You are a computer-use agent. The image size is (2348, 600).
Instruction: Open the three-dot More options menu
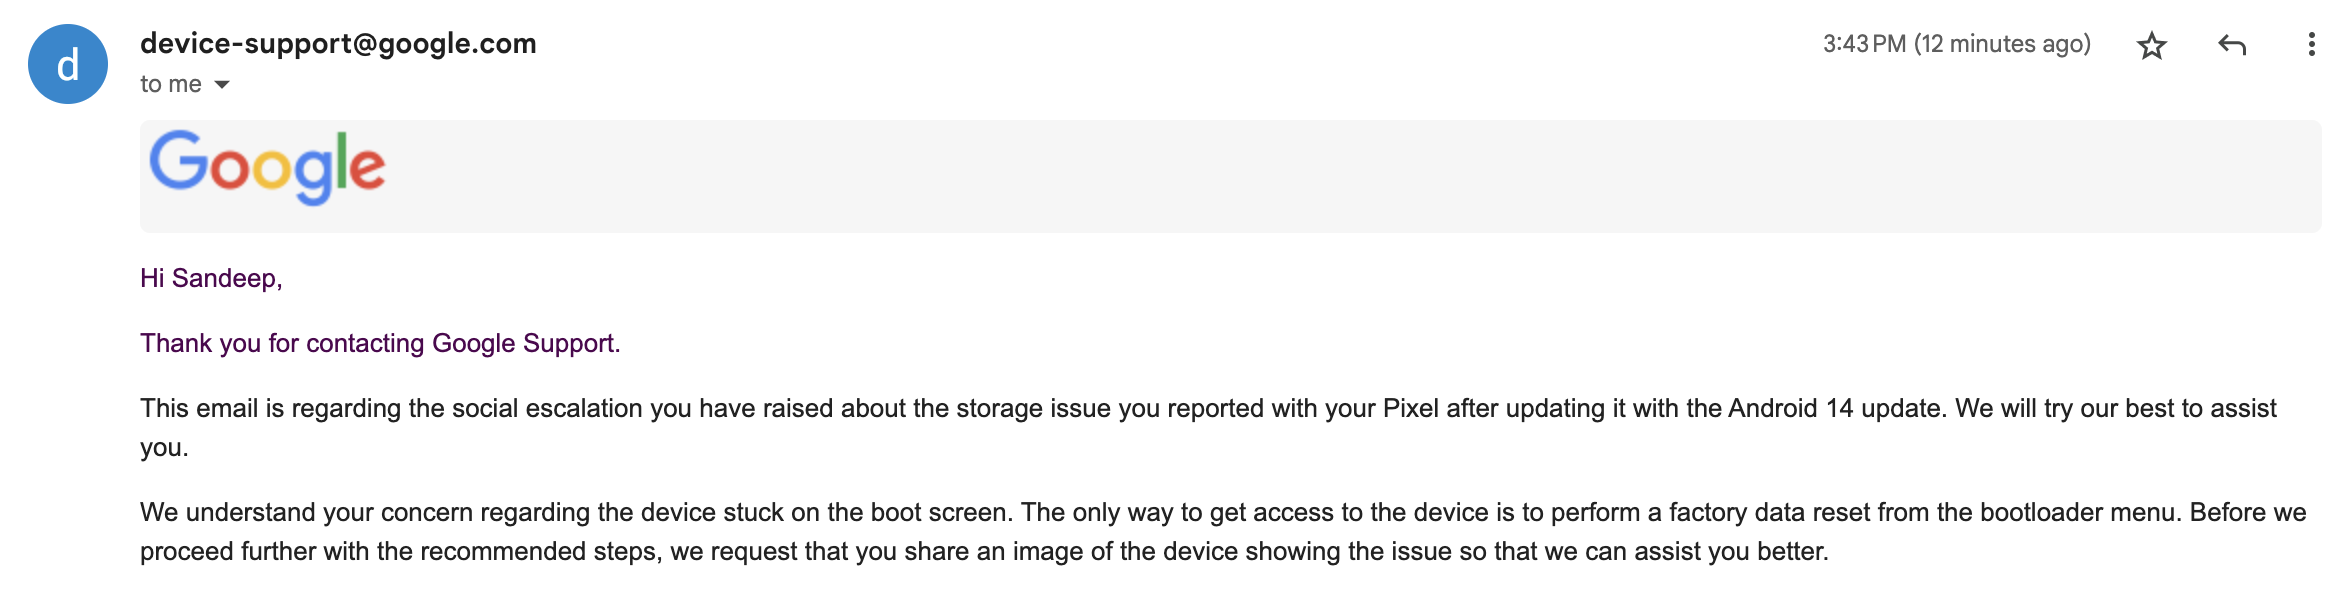[x=2310, y=44]
